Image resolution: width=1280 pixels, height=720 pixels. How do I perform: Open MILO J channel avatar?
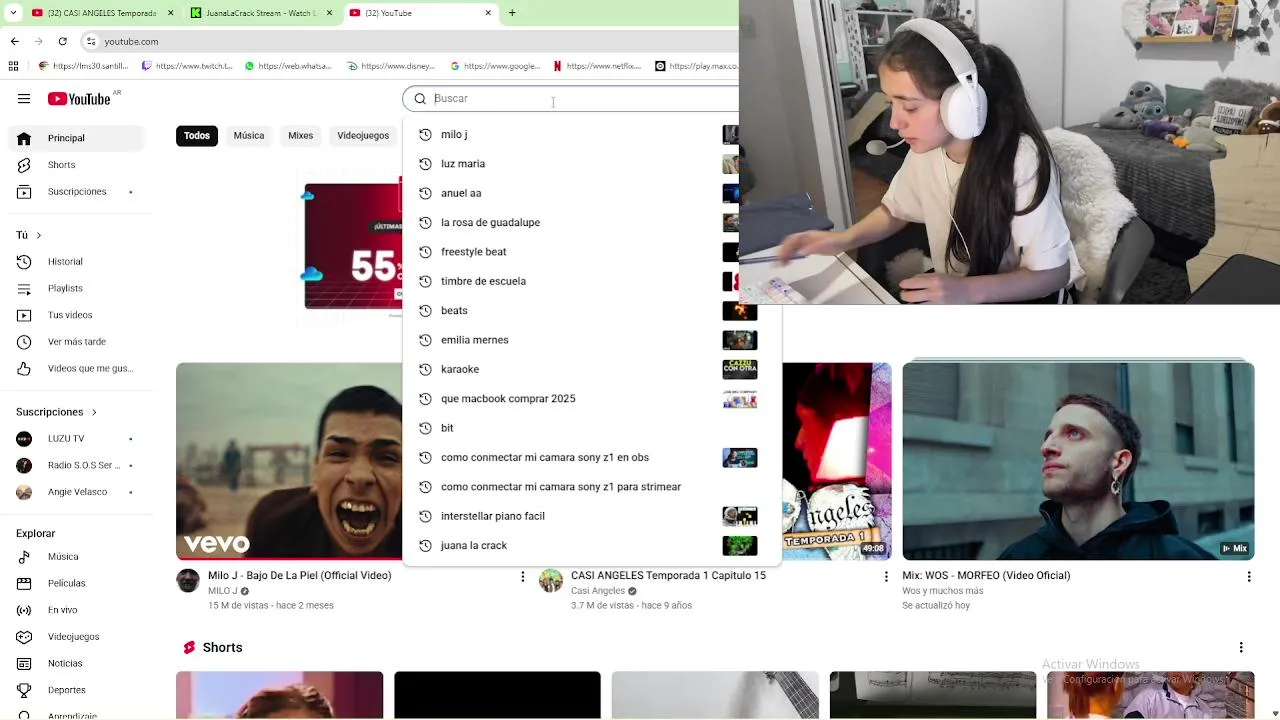[x=188, y=581]
